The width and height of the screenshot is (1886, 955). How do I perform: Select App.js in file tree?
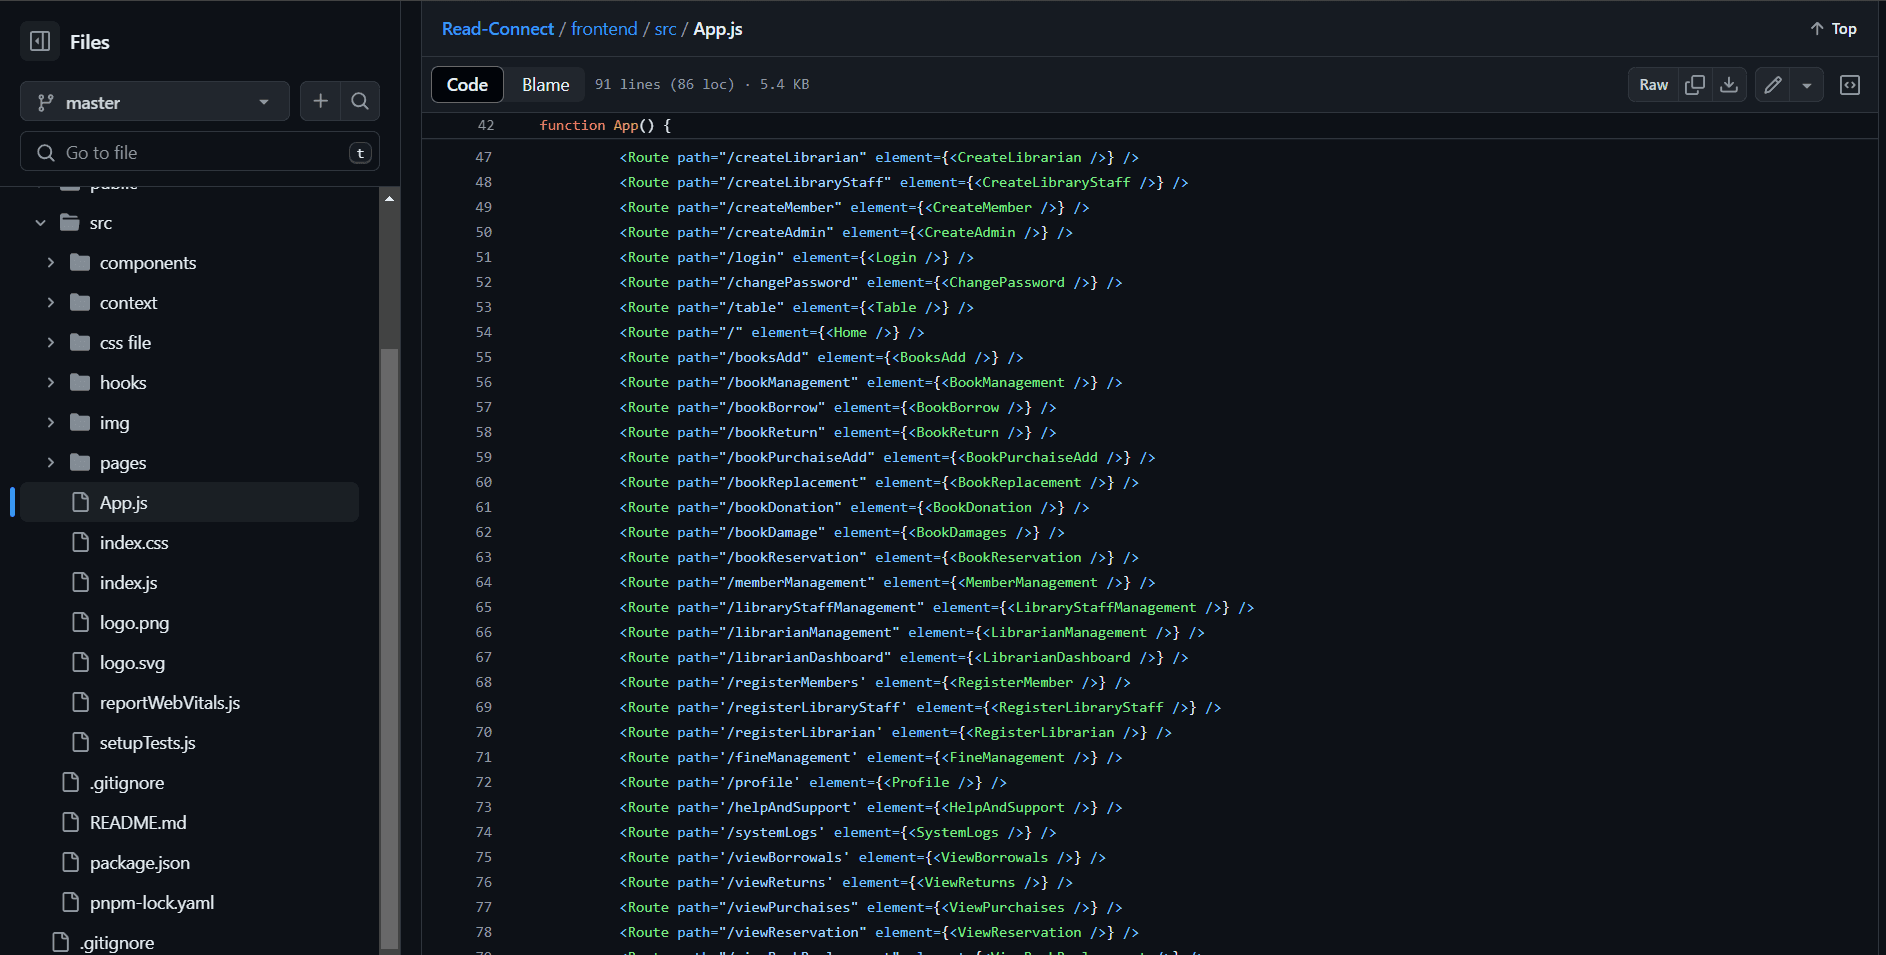[x=189, y=502]
